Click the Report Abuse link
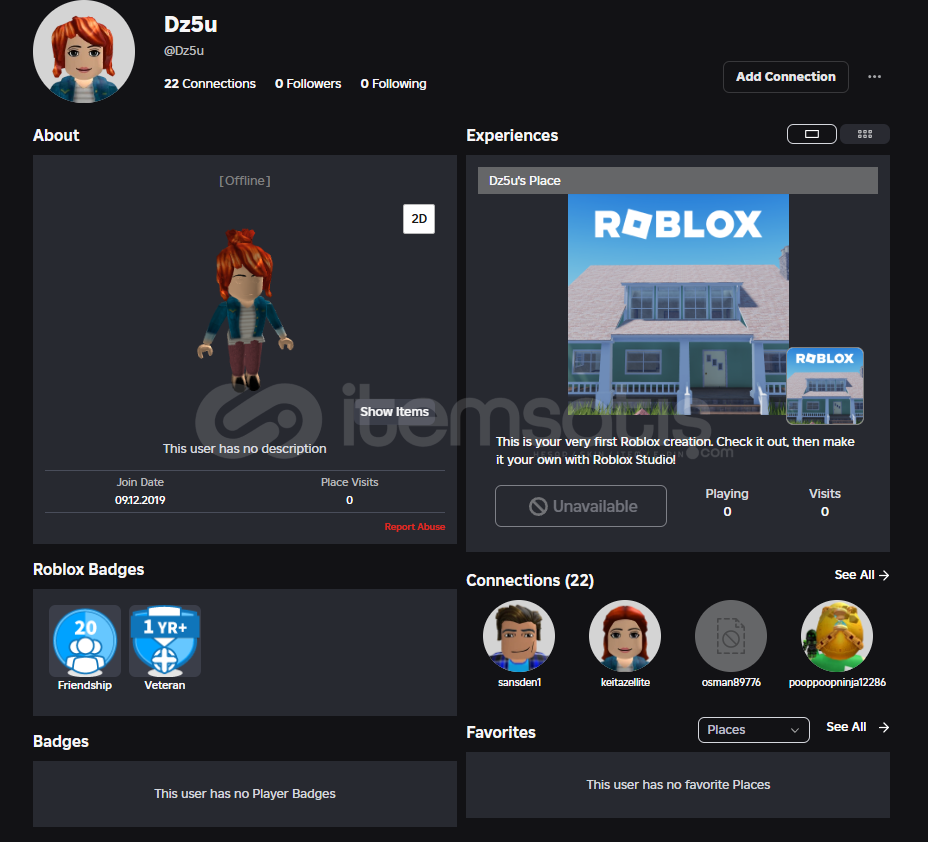Screen dimensions: 928x842 (x=414, y=527)
